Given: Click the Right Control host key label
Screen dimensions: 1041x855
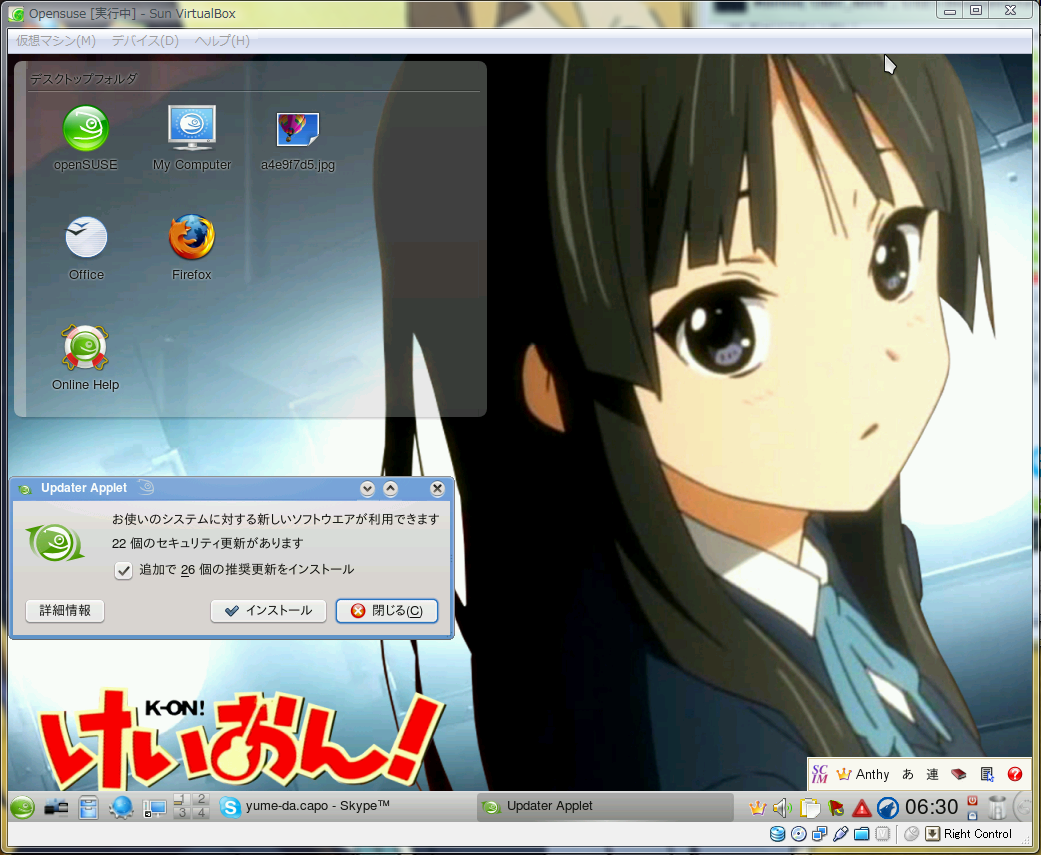Looking at the screenshot, I should tap(977, 834).
